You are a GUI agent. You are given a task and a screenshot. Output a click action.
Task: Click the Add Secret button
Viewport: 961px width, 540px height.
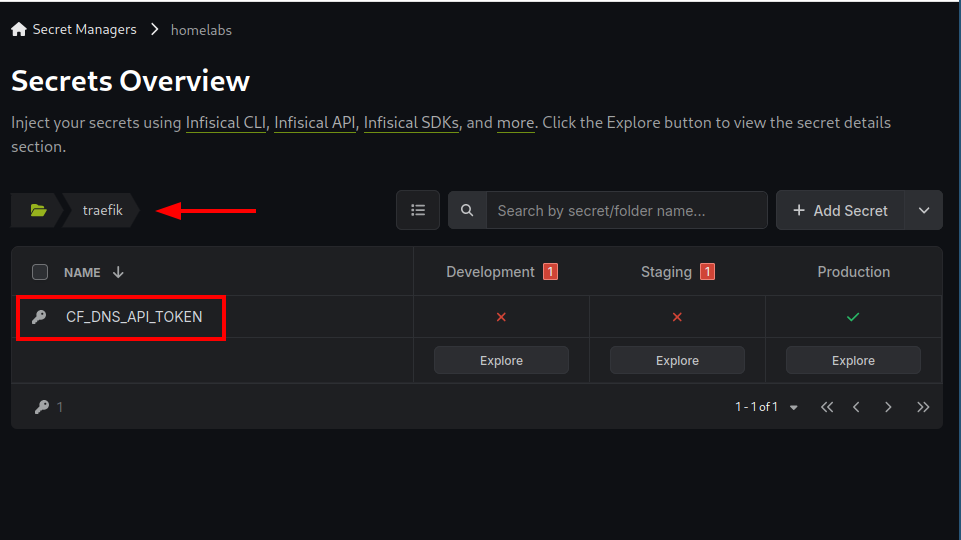[x=840, y=210]
